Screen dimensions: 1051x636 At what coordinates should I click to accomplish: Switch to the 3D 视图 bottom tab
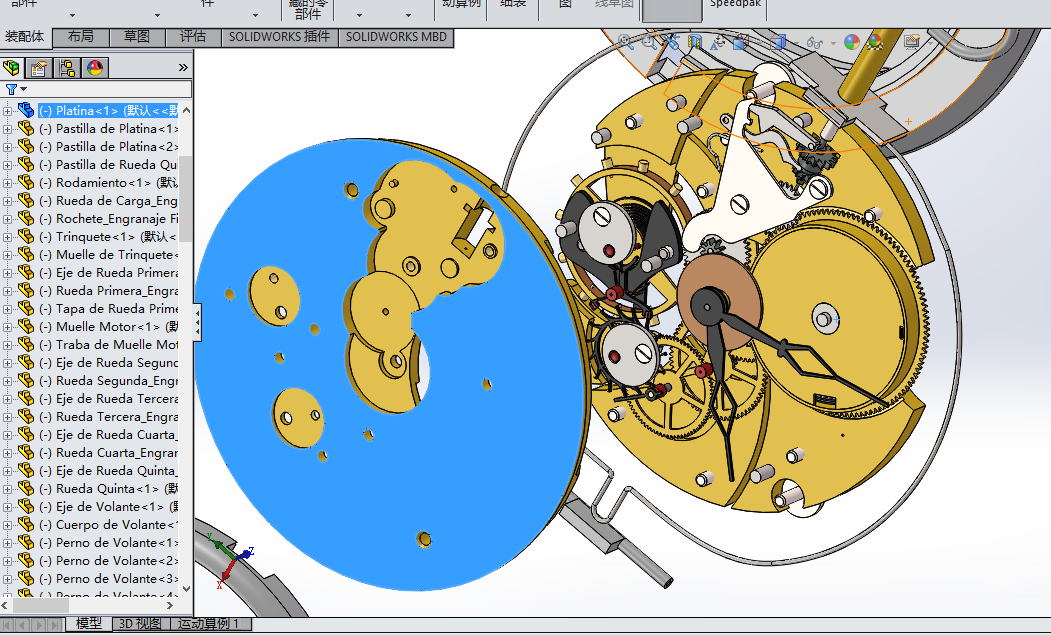(140, 623)
